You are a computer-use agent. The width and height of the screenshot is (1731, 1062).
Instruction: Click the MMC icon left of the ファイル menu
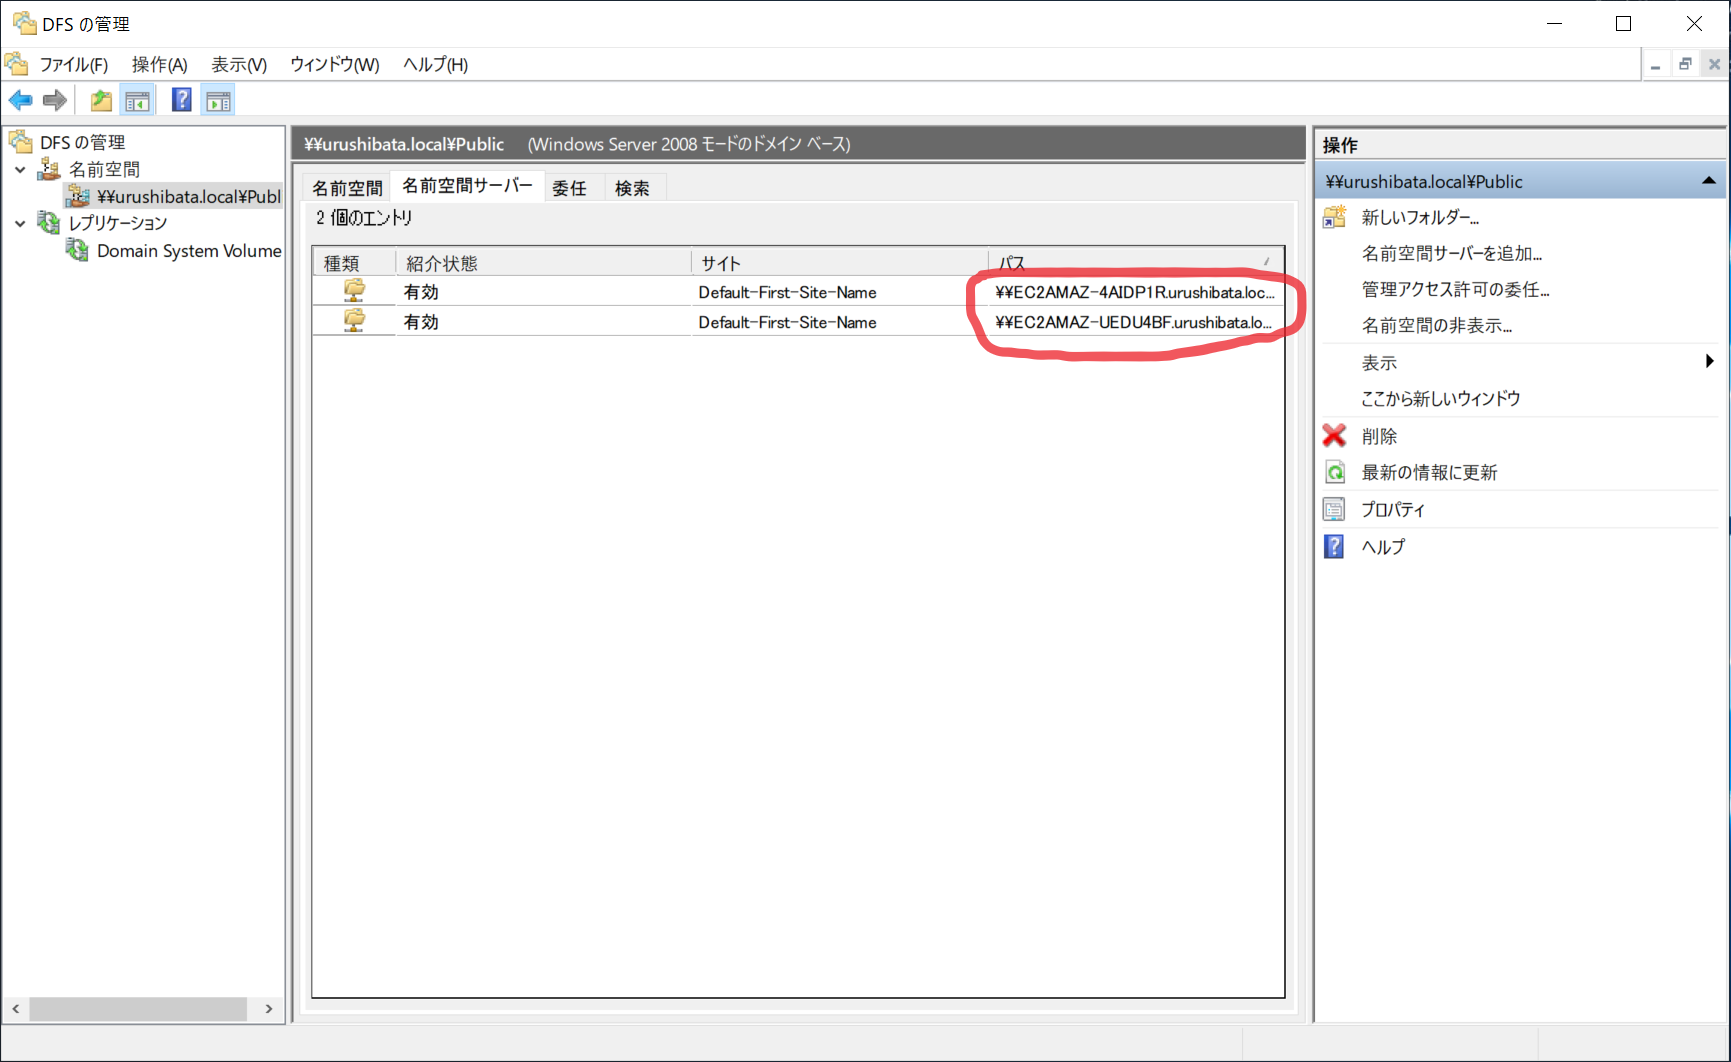(x=16, y=64)
